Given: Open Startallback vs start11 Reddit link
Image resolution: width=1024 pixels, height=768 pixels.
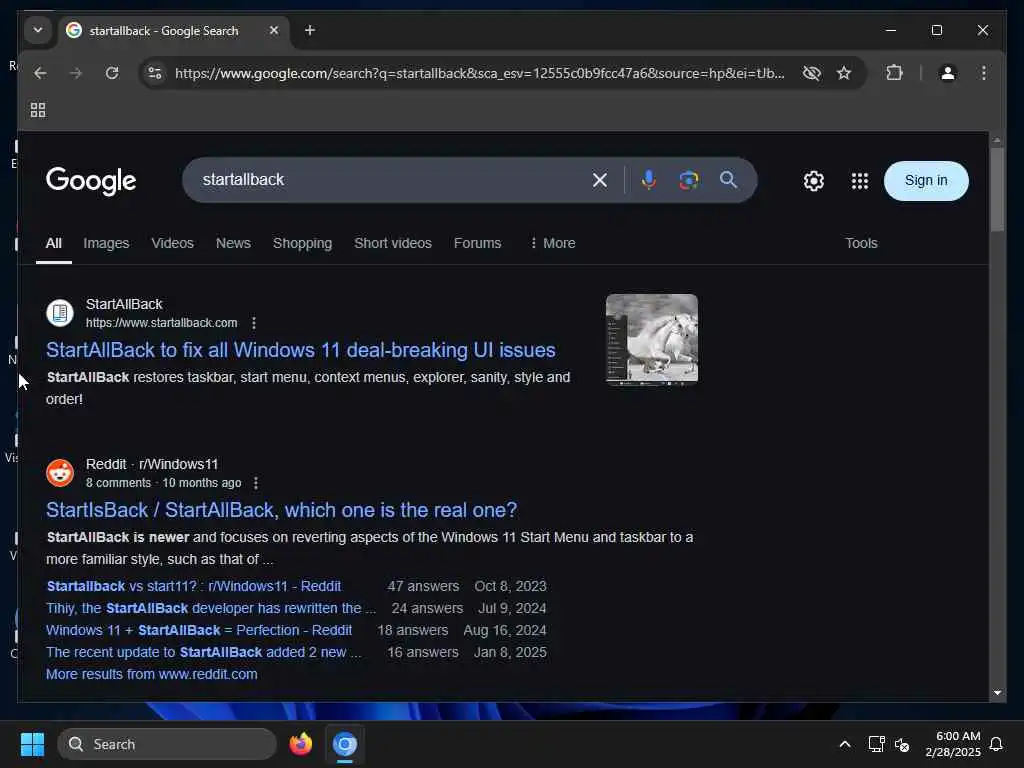Looking at the screenshot, I should [x=193, y=586].
